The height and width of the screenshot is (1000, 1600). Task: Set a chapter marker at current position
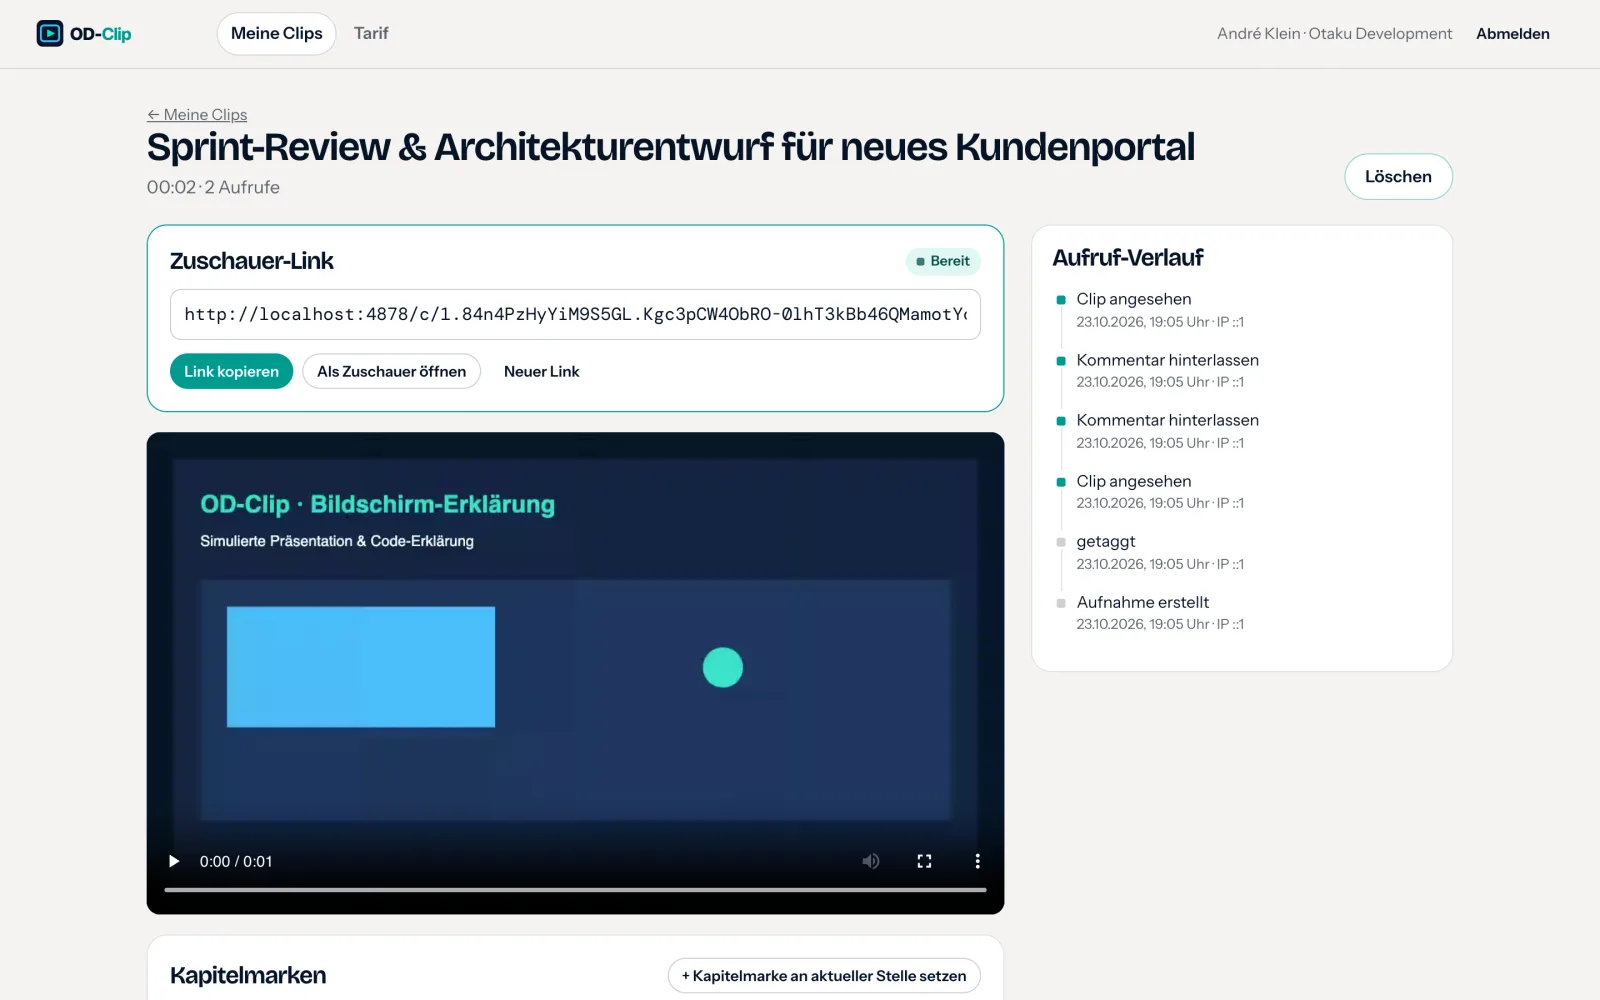[x=824, y=976]
